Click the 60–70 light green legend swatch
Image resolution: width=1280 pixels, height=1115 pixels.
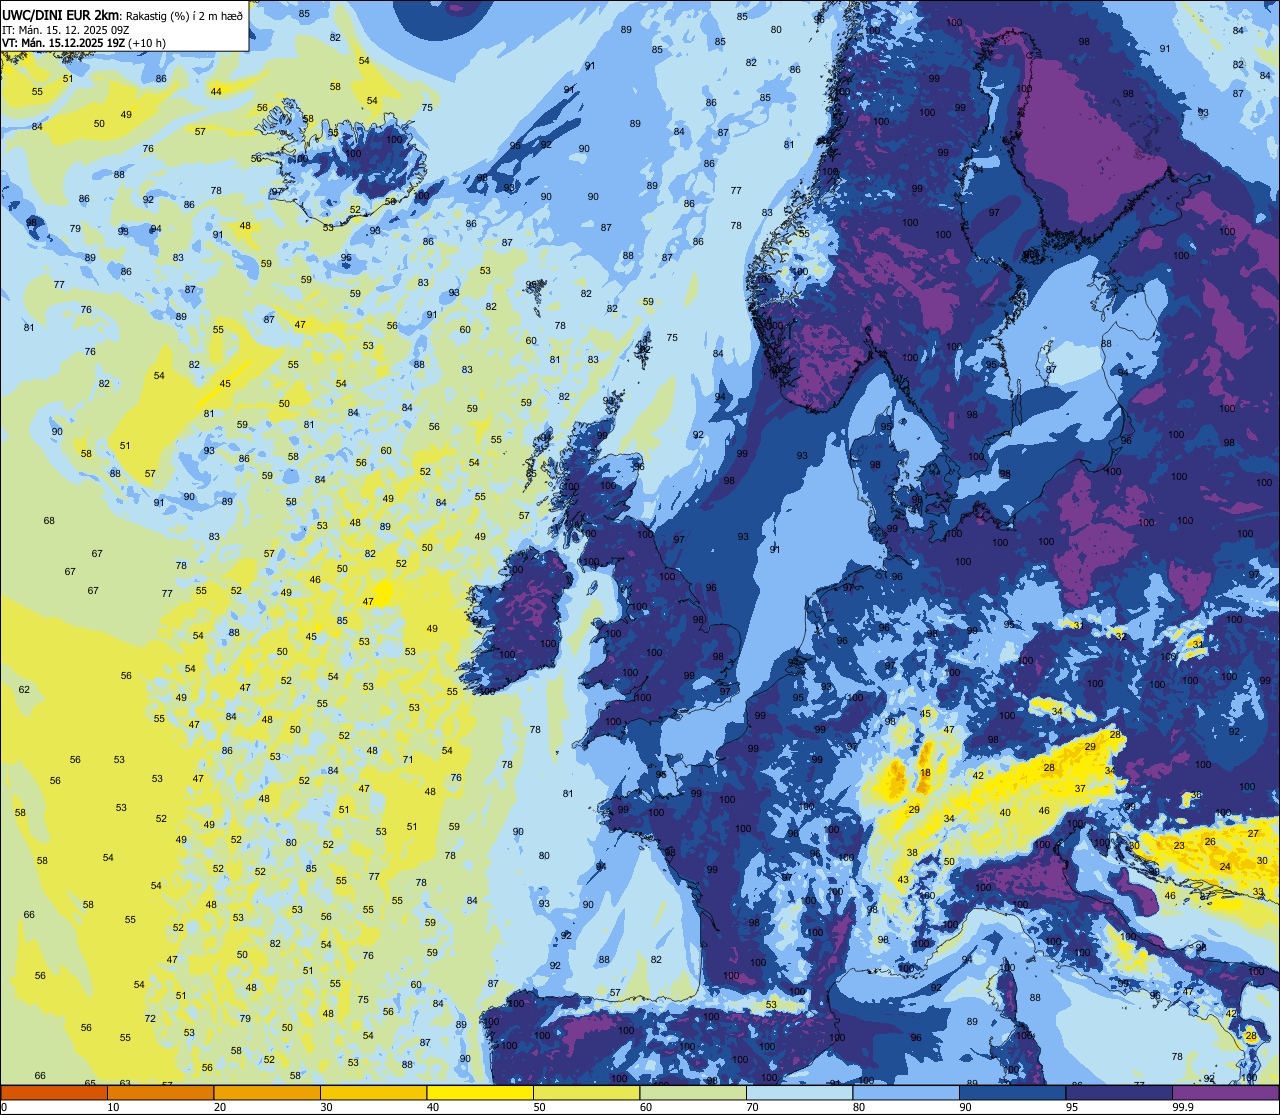693,1093
